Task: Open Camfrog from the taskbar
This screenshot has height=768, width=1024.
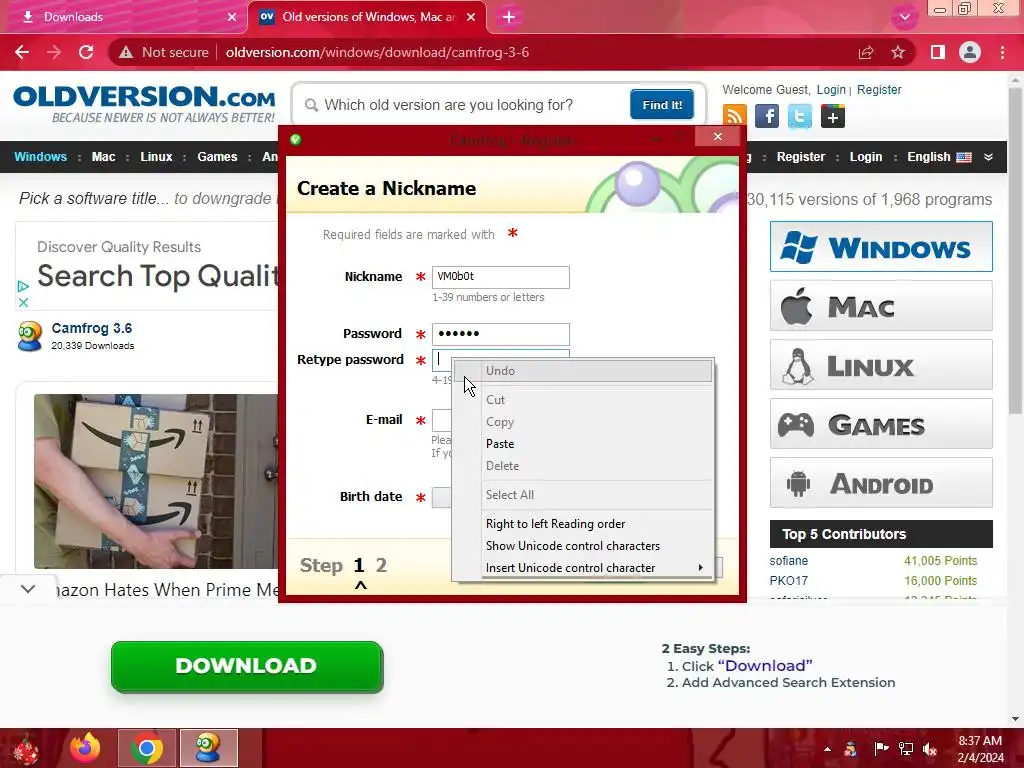Action: 208,748
